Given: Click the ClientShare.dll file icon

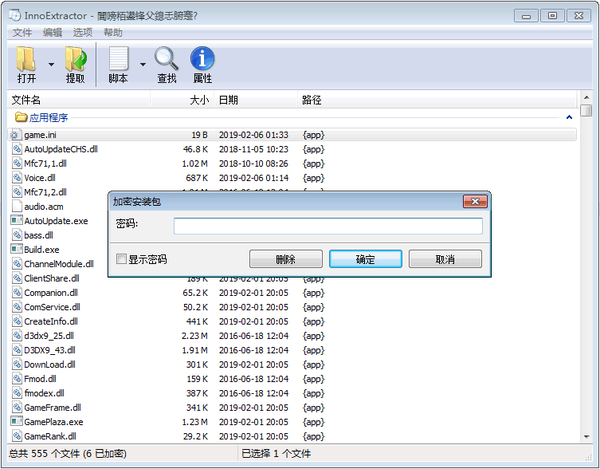Looking at the screenshot, I should [17, 278].
